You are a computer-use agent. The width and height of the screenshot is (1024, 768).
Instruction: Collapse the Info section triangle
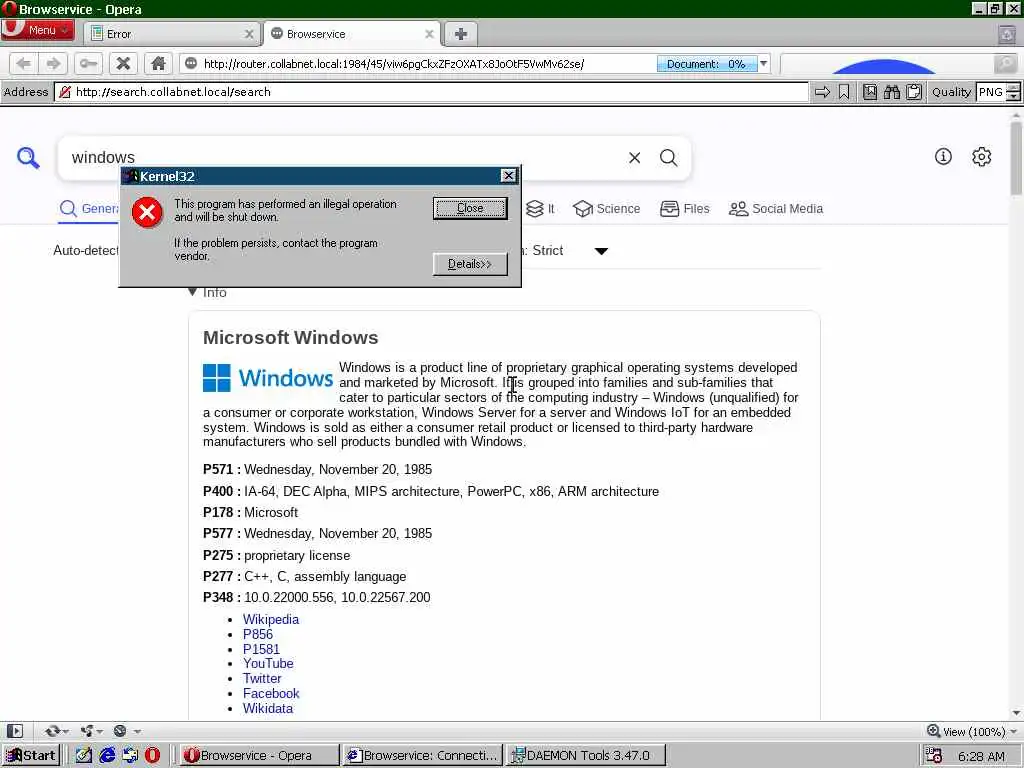[192, 292]
